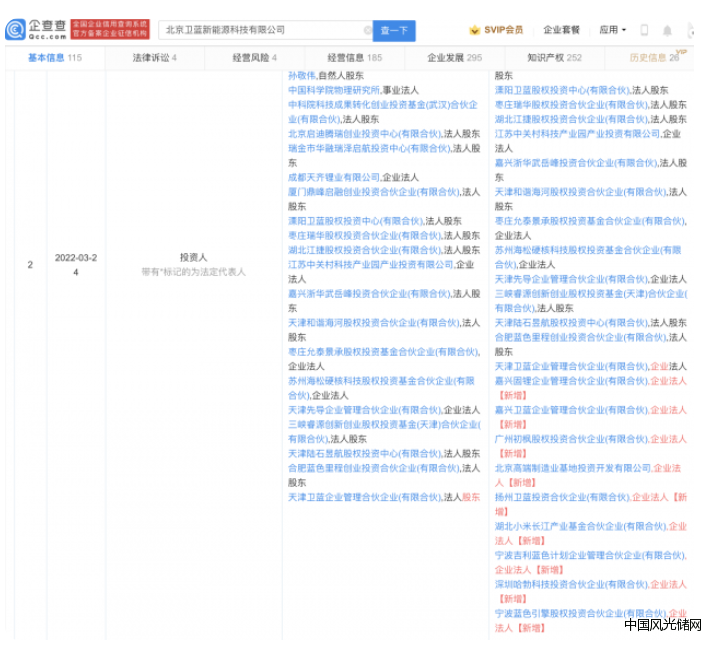Open 瑞金市华融瑞泽启航投资中心 link
This screenshot has width=710, height=655.
(x=369, y=148)
